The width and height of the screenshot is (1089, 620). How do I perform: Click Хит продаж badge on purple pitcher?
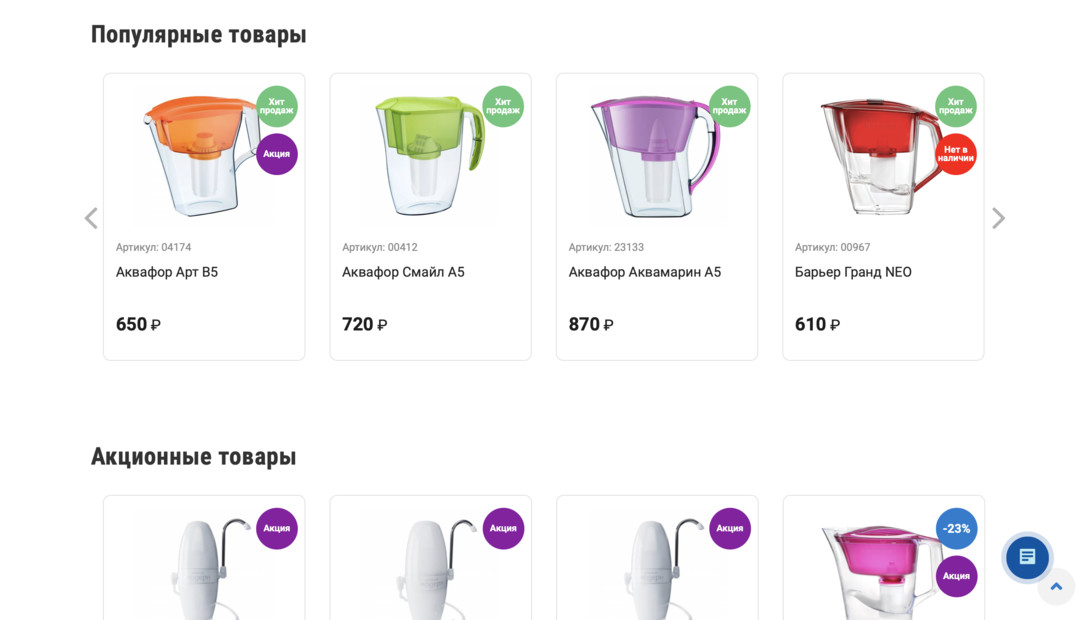pyautogui.click(x=729, y=106)
